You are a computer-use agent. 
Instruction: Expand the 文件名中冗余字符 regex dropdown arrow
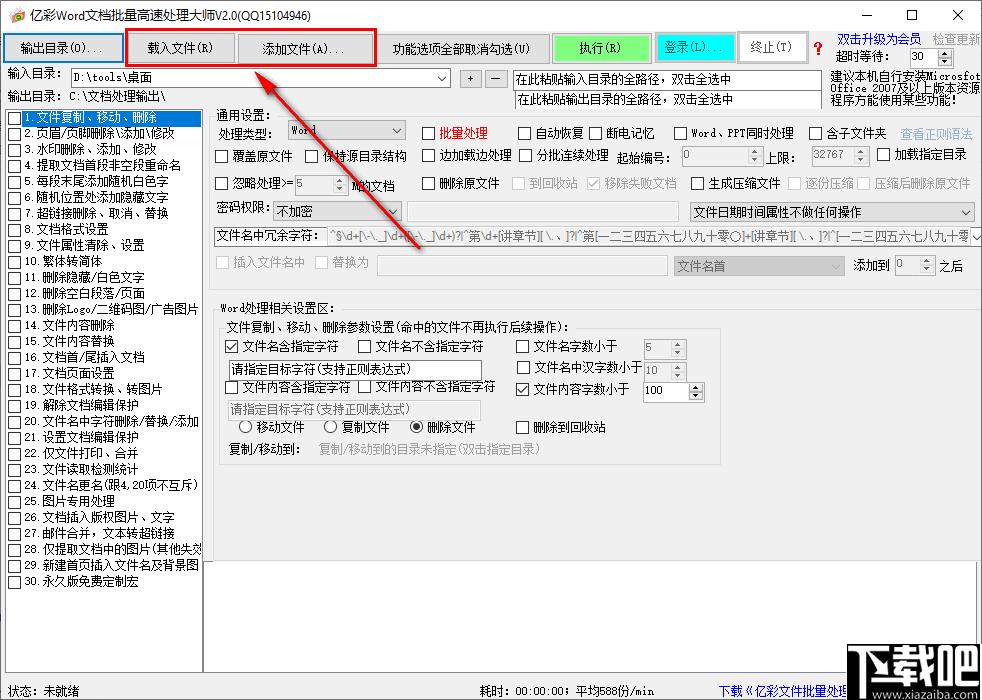pos(976,235)
